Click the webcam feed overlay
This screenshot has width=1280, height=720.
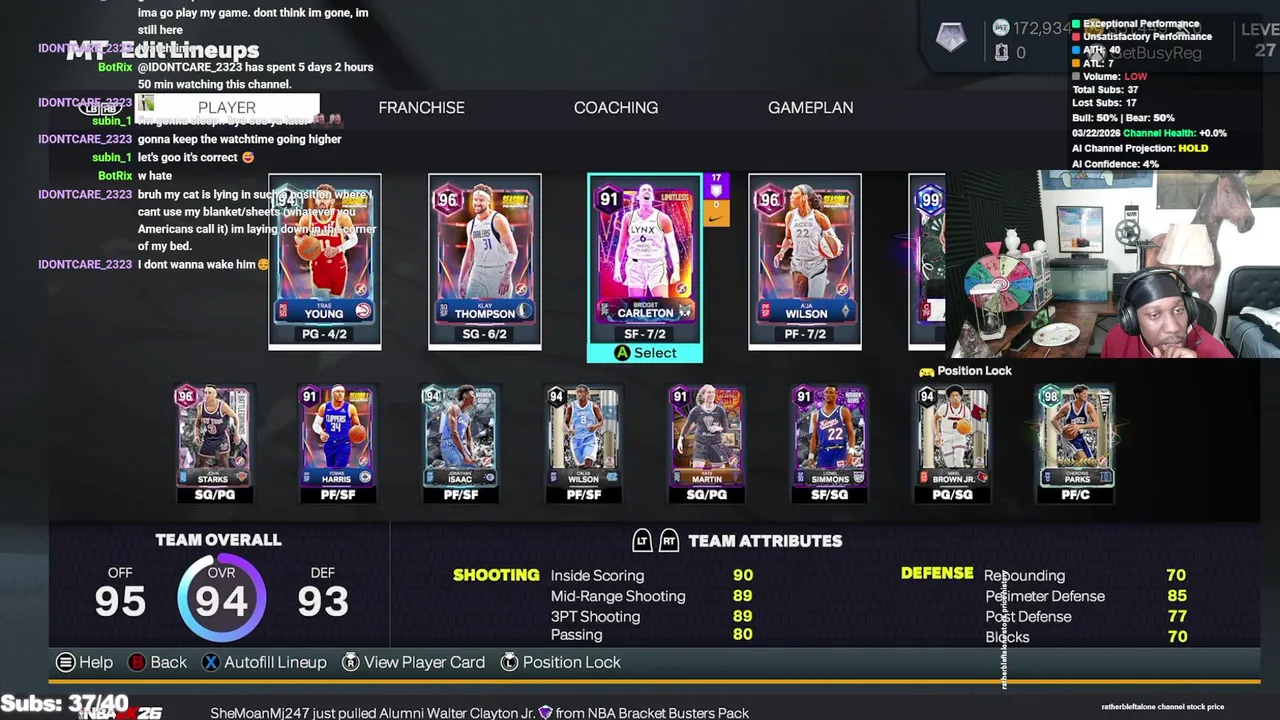click(x=1113, y=264)
